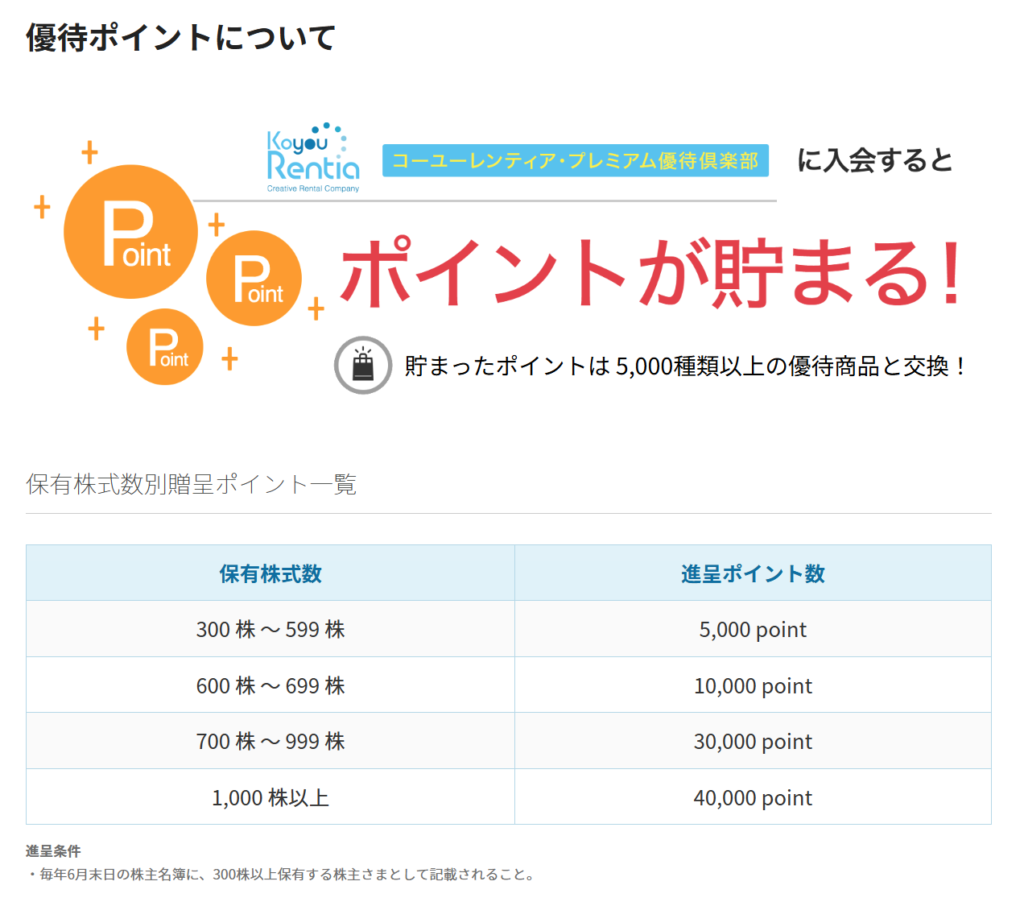
Task: Click the 進呈ポイント数 column header
Action: tap(753, 573)
